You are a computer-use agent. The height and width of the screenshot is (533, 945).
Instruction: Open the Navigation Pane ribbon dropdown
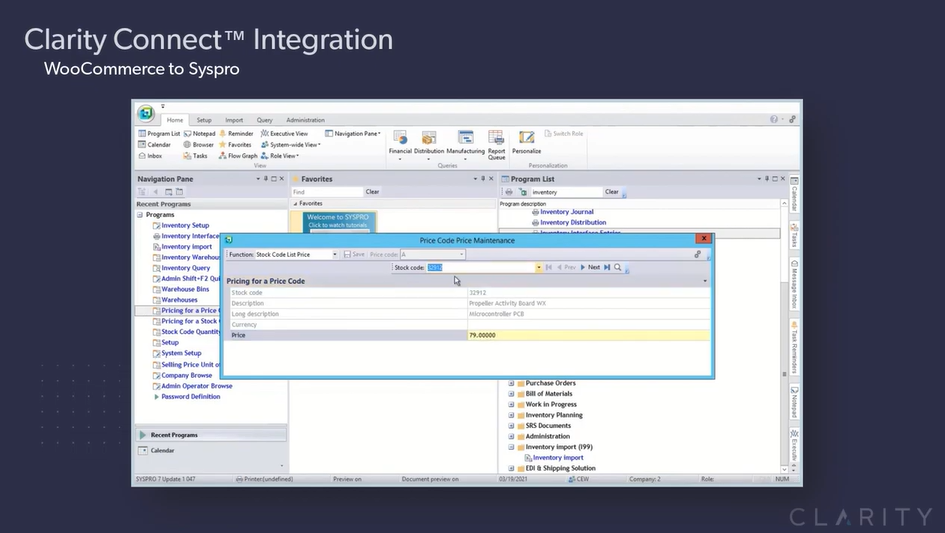[x=353, y=134]
